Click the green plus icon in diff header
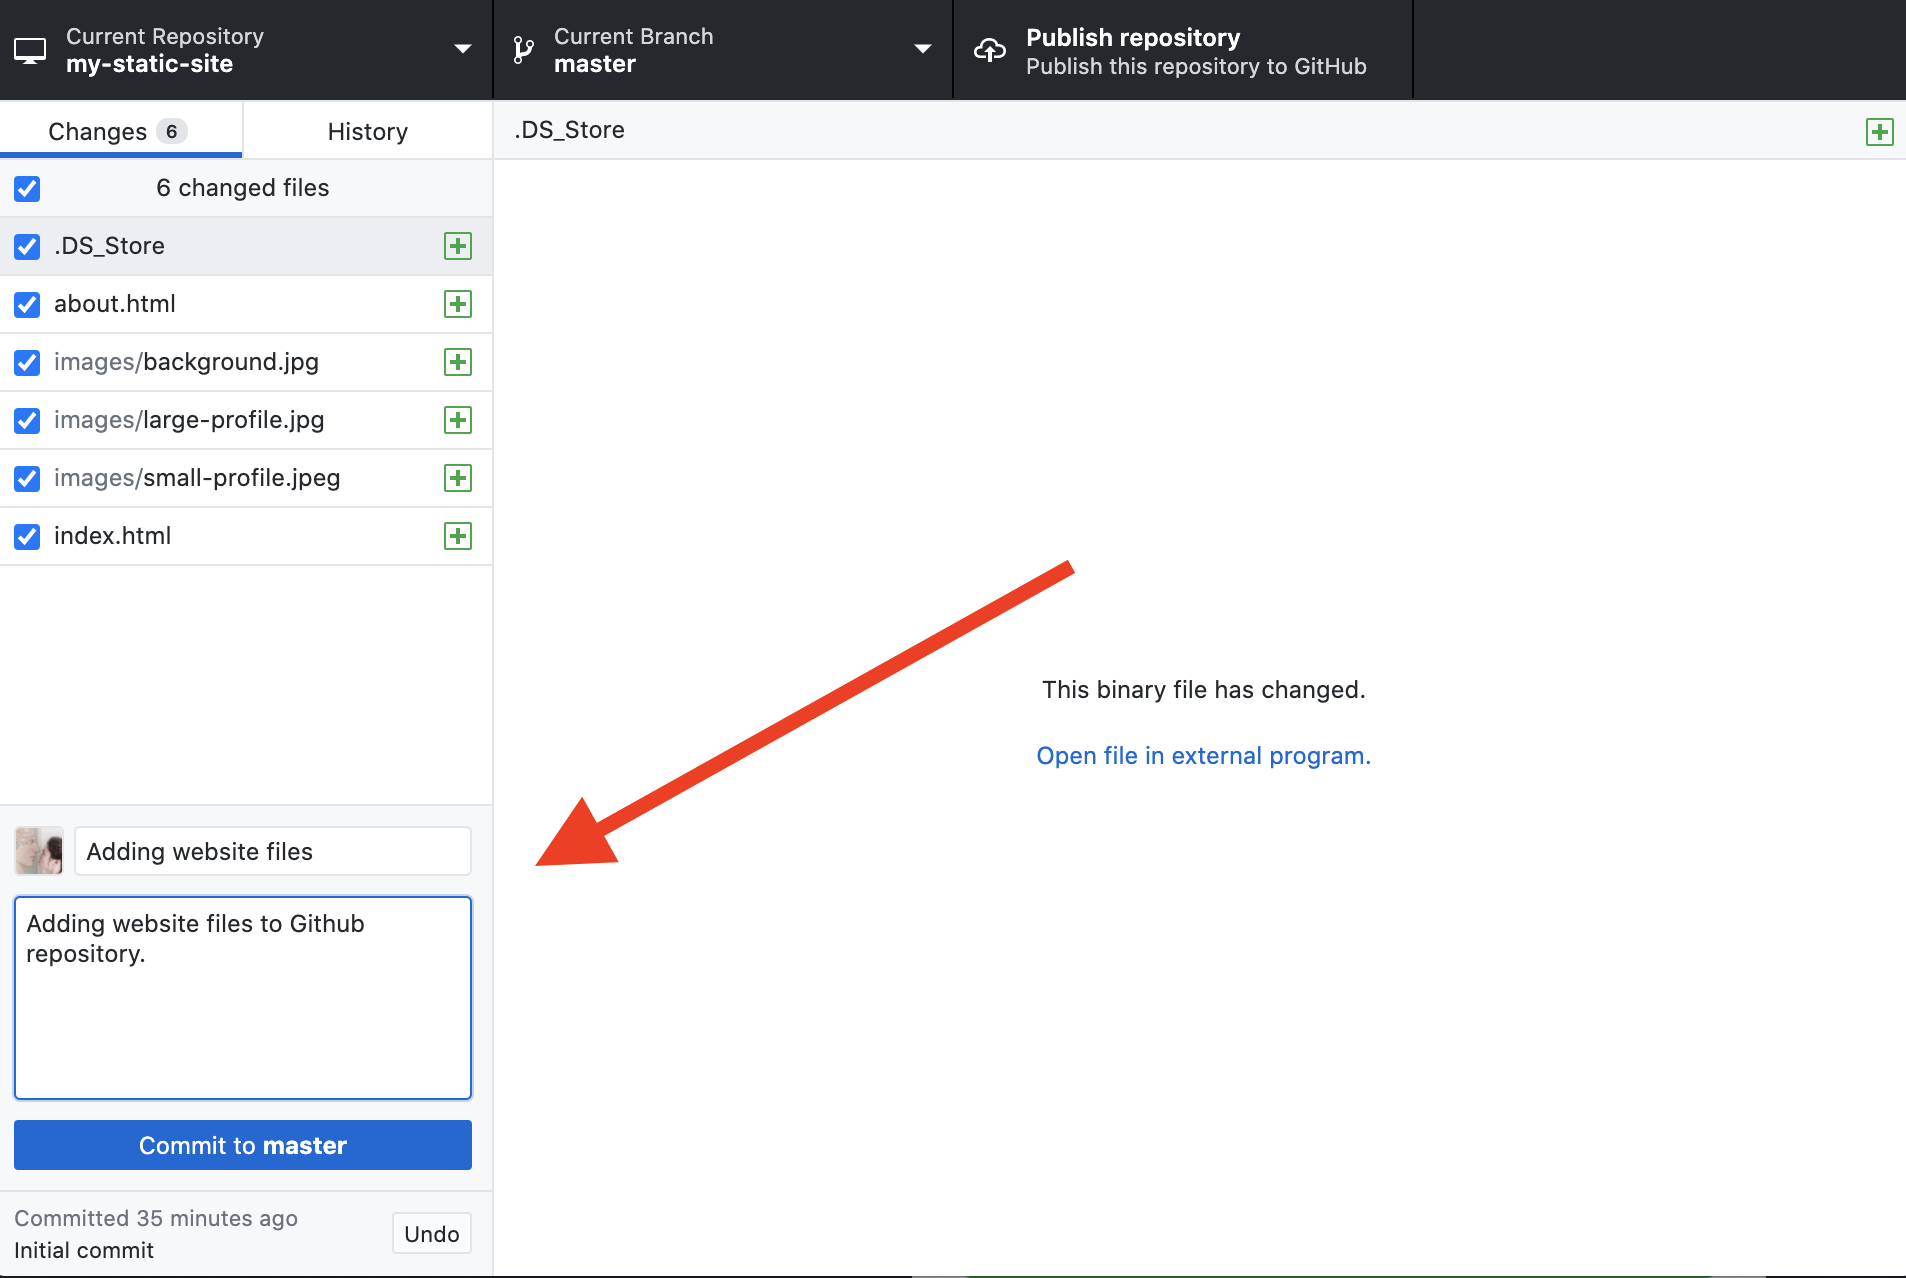 [1879, 132]
